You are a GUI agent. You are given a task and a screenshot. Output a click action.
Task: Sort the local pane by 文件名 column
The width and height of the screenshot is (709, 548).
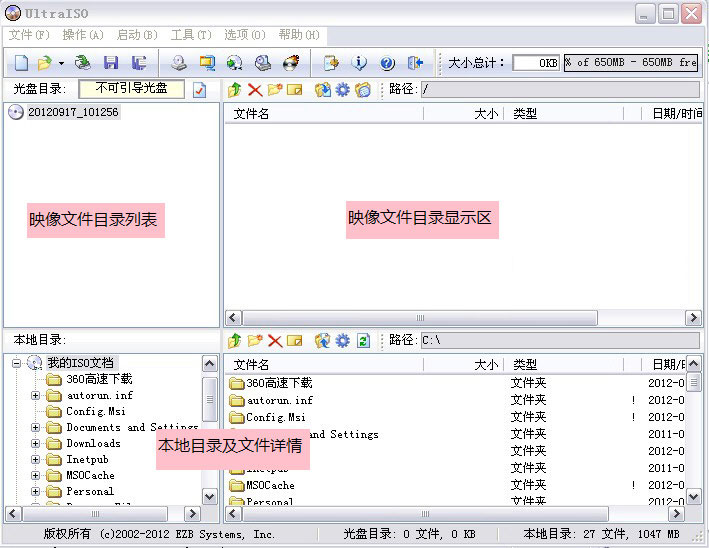point(324,364)
